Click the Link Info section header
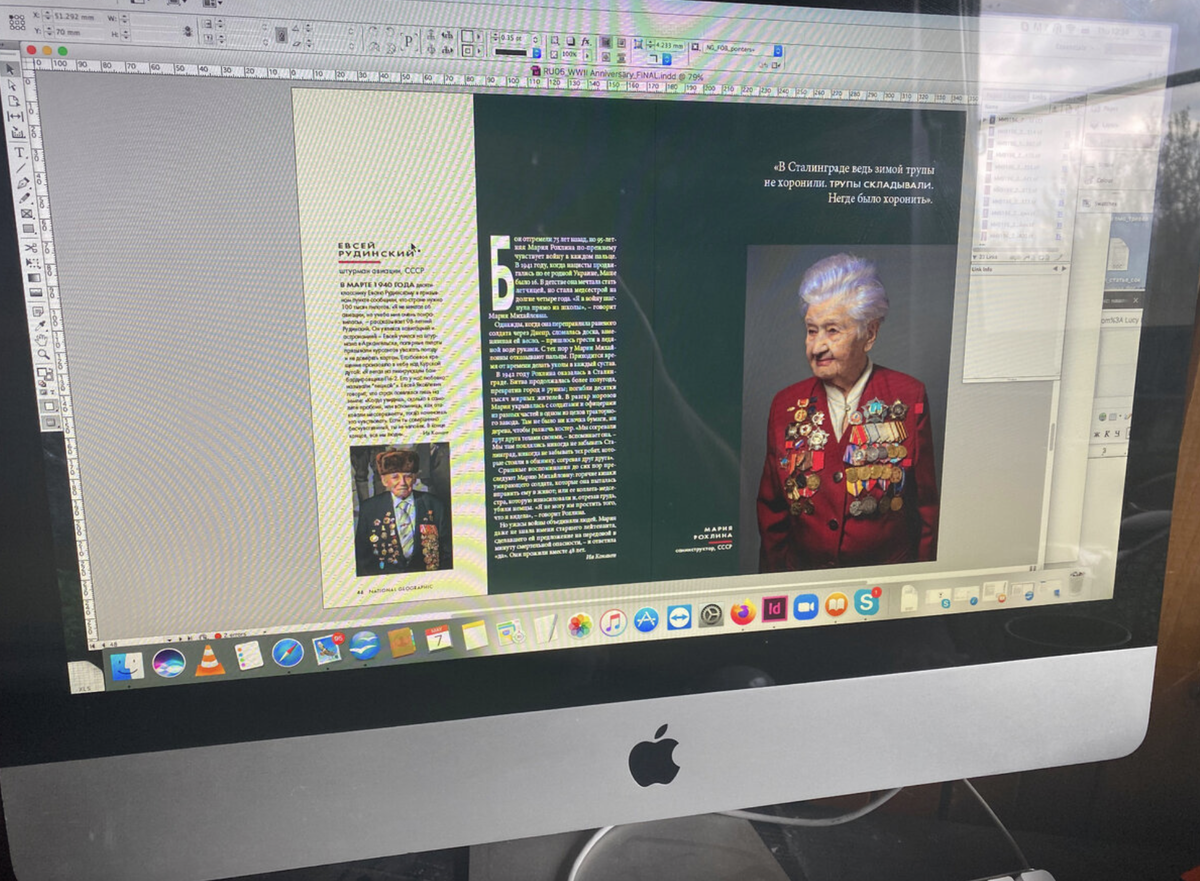This screenshot has height=881, width=1200. 1020,269
